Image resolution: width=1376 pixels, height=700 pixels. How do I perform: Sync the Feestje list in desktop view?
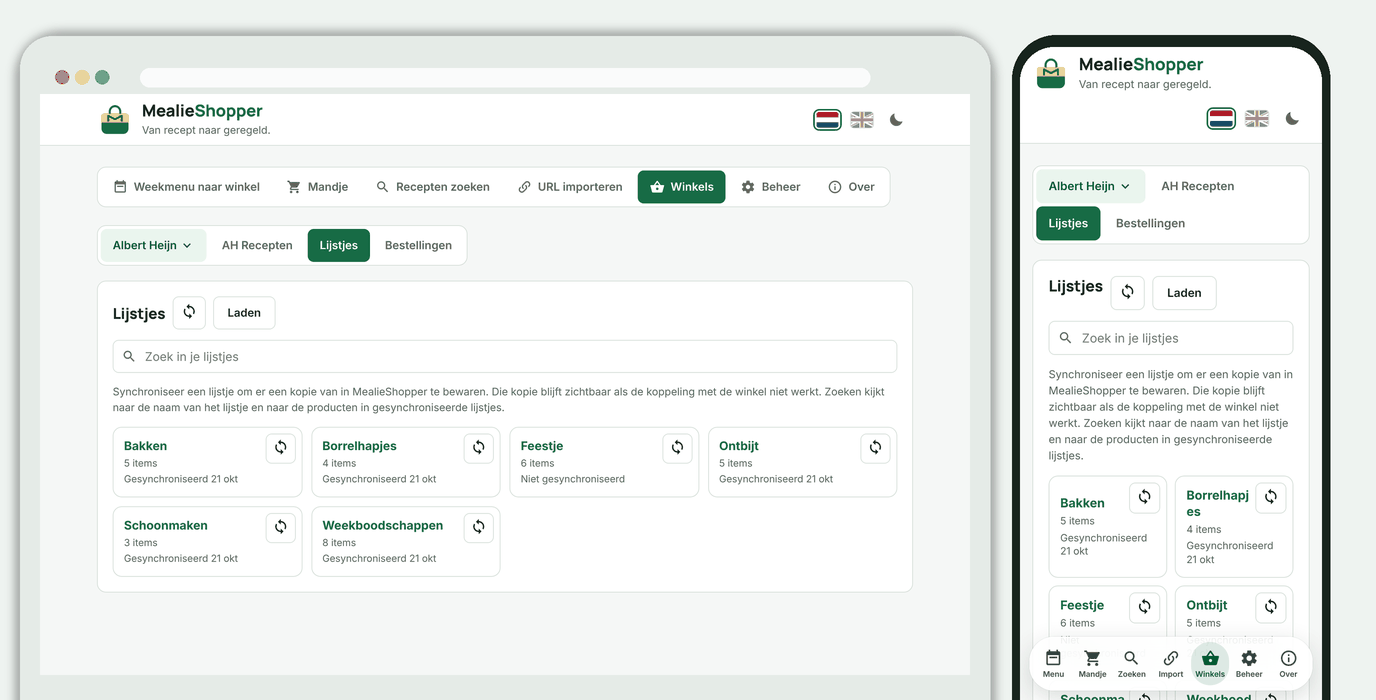coord(677,448)
